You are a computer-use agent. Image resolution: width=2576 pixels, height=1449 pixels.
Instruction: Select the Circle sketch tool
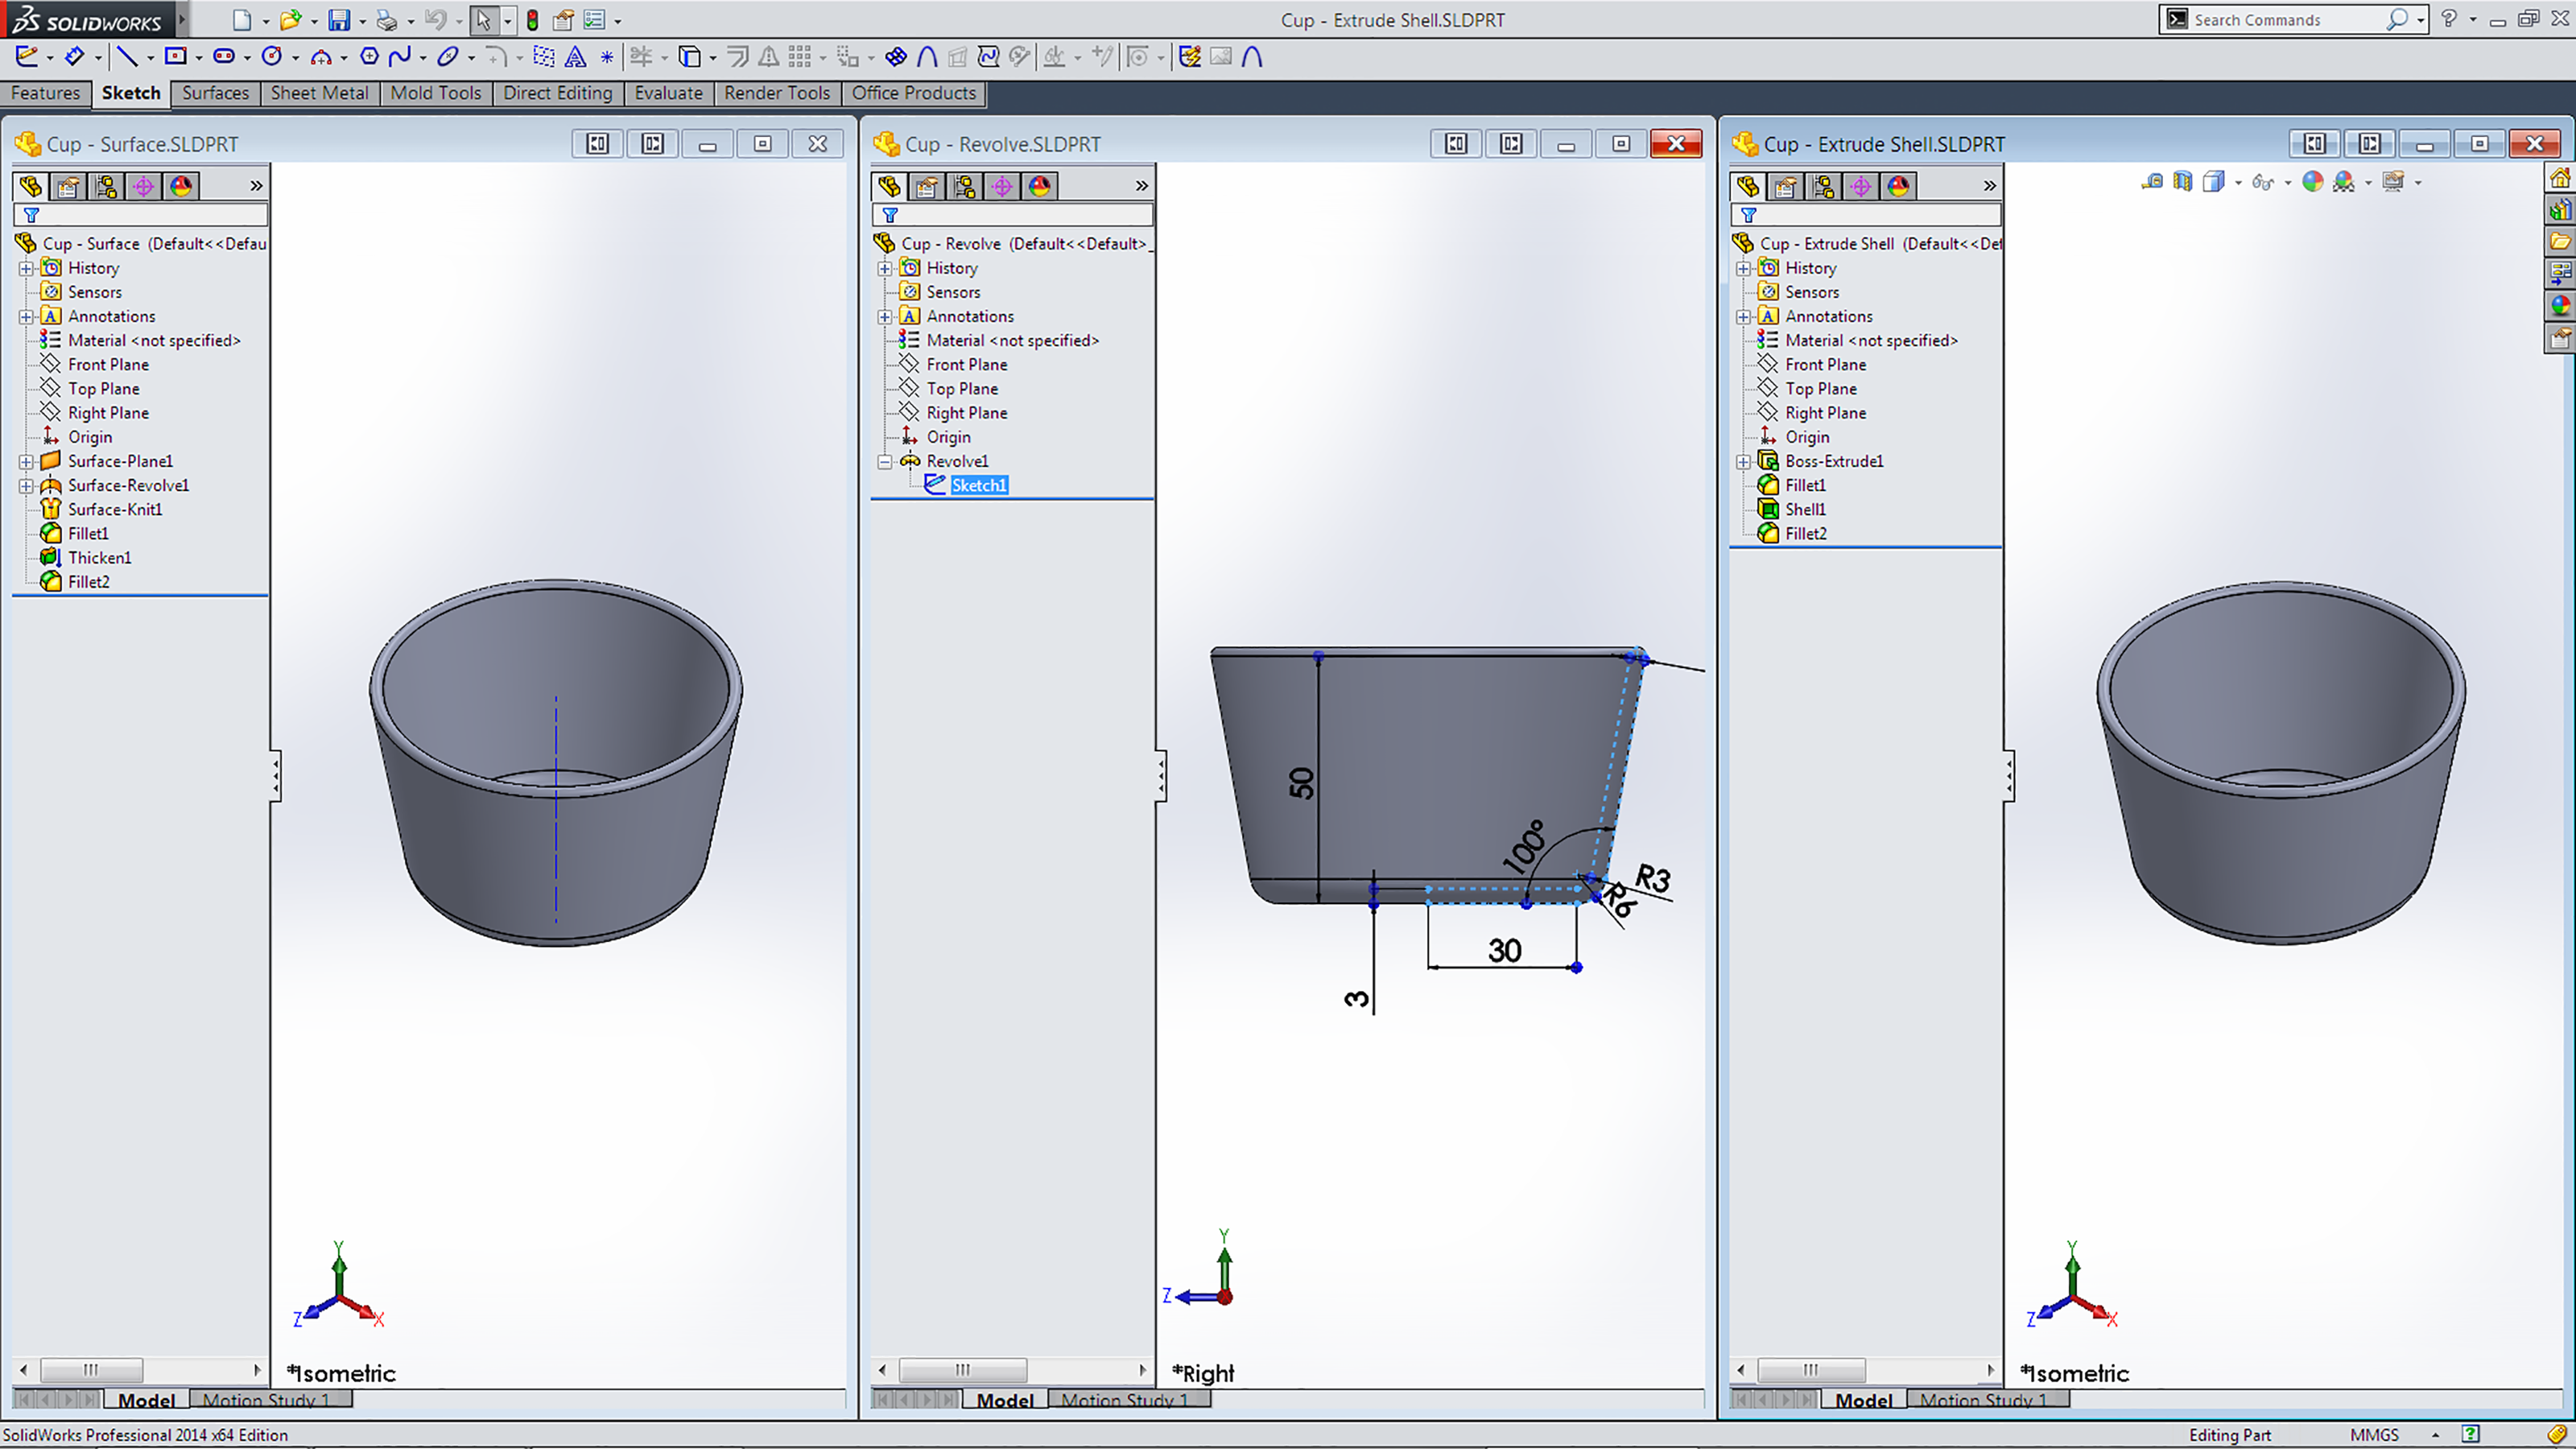271,56
